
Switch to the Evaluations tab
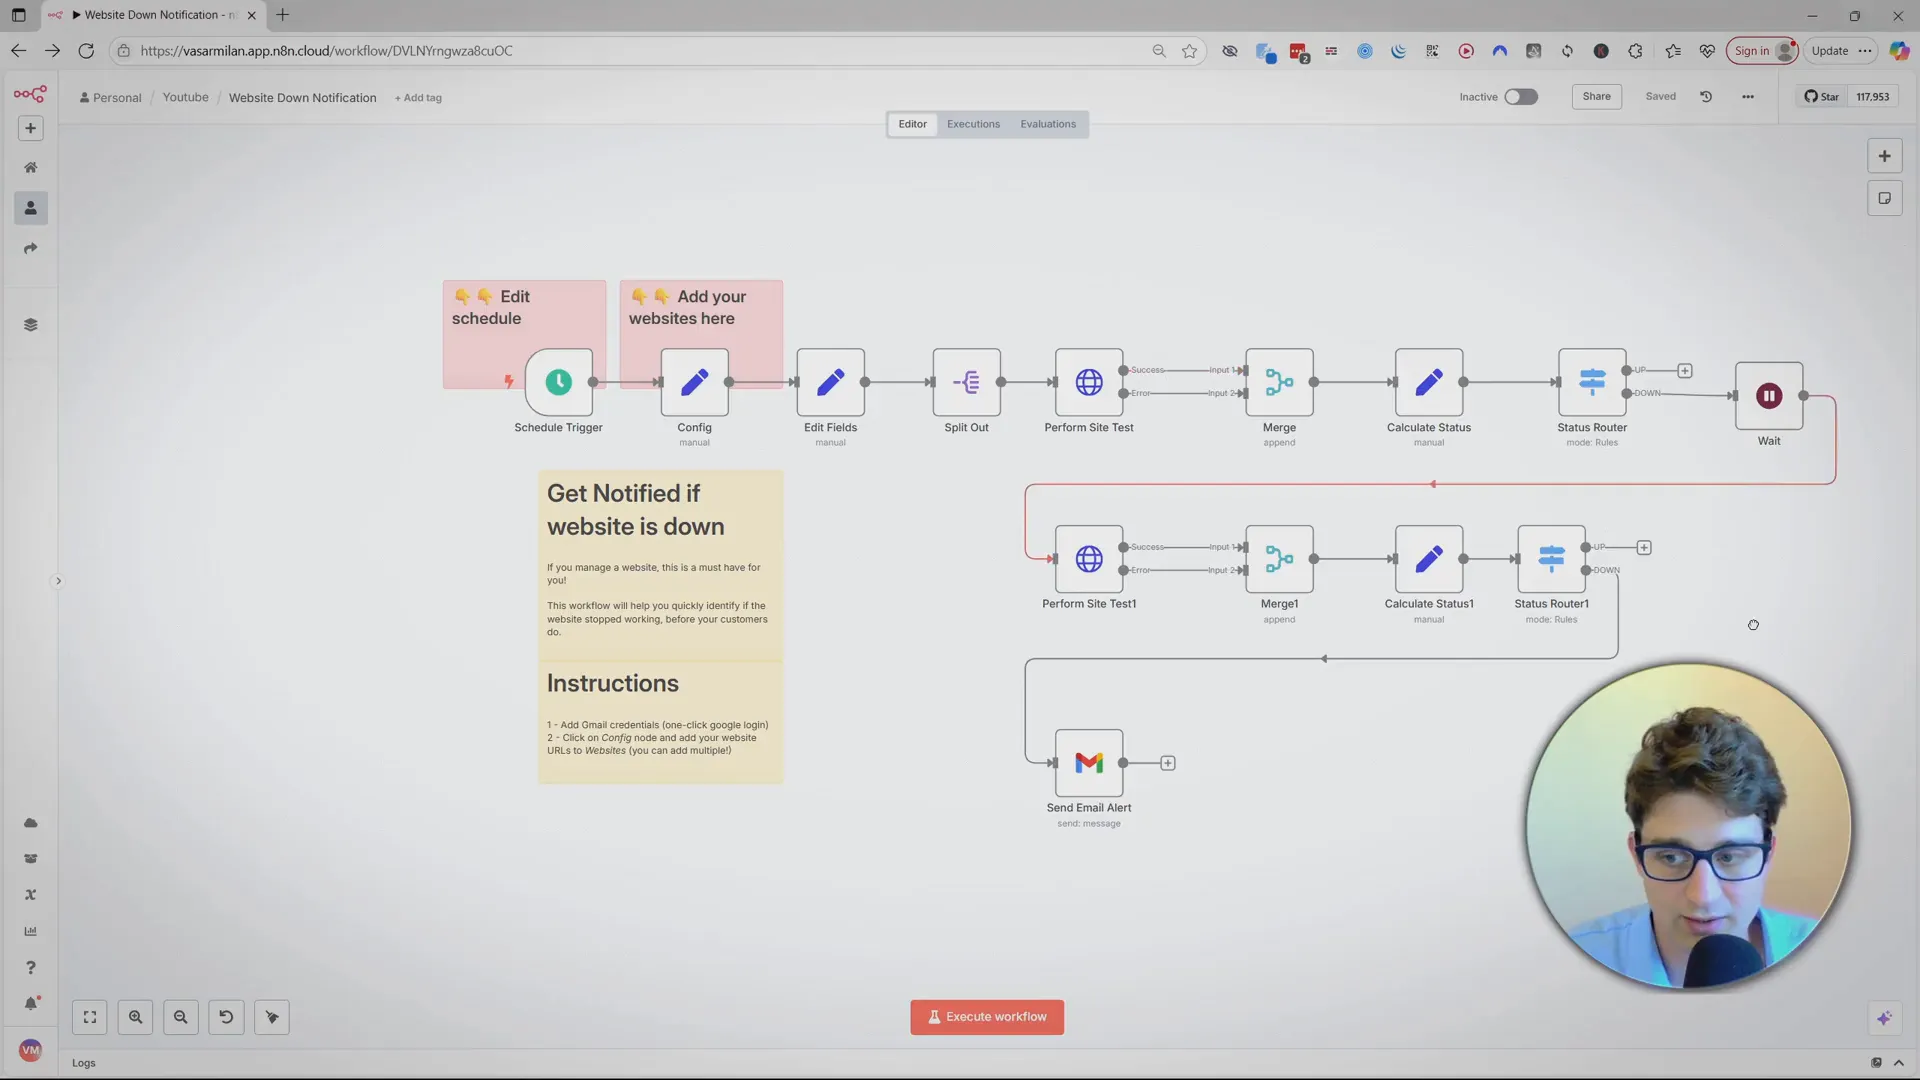1048,124
